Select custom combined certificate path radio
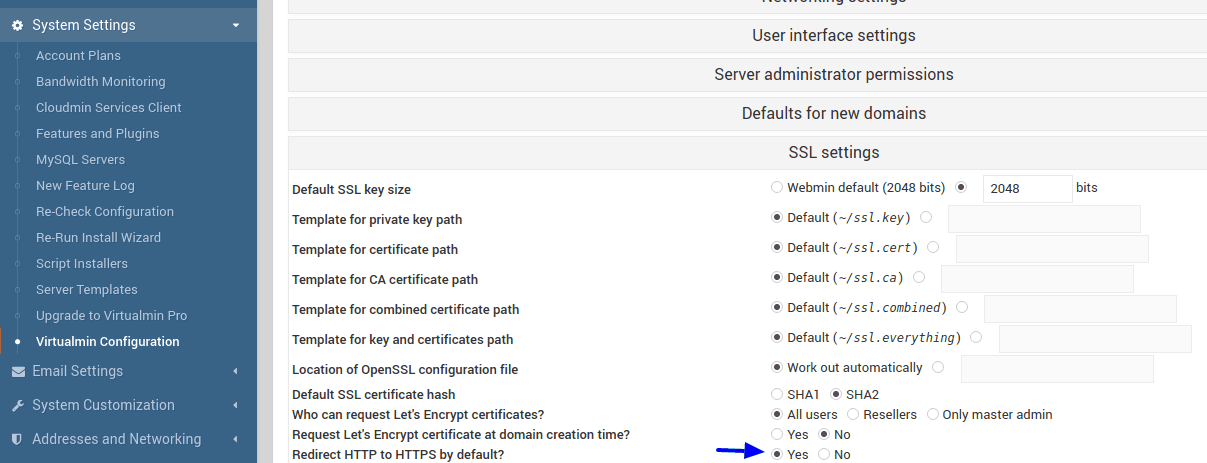The height and width of the screenshot is (463, 1207). click(962, 307)
